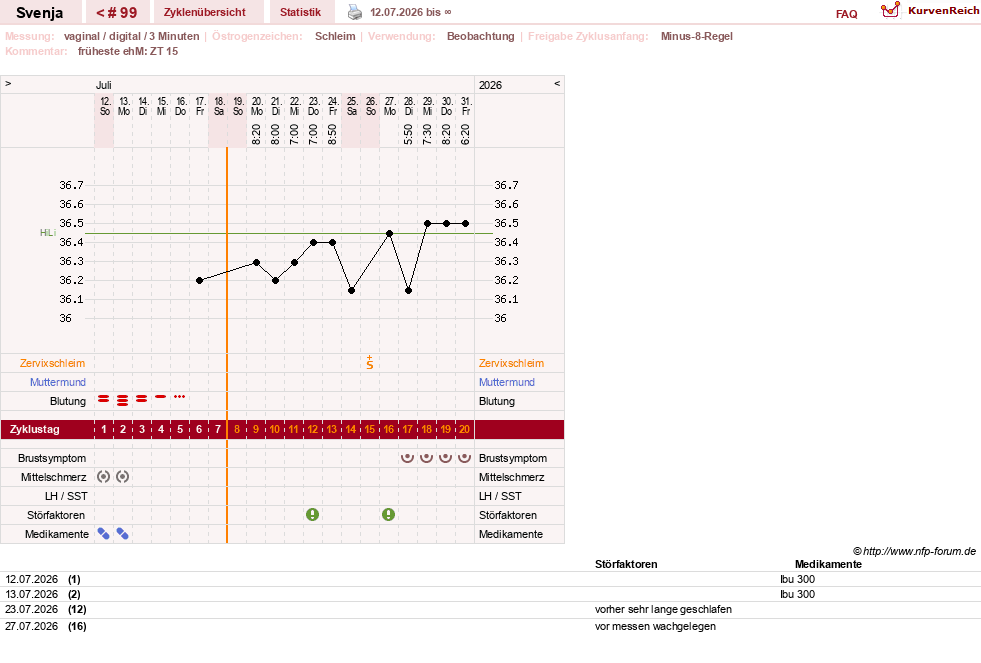Click the Brustsymptom icon on cycle day 18

coord(427,457)
